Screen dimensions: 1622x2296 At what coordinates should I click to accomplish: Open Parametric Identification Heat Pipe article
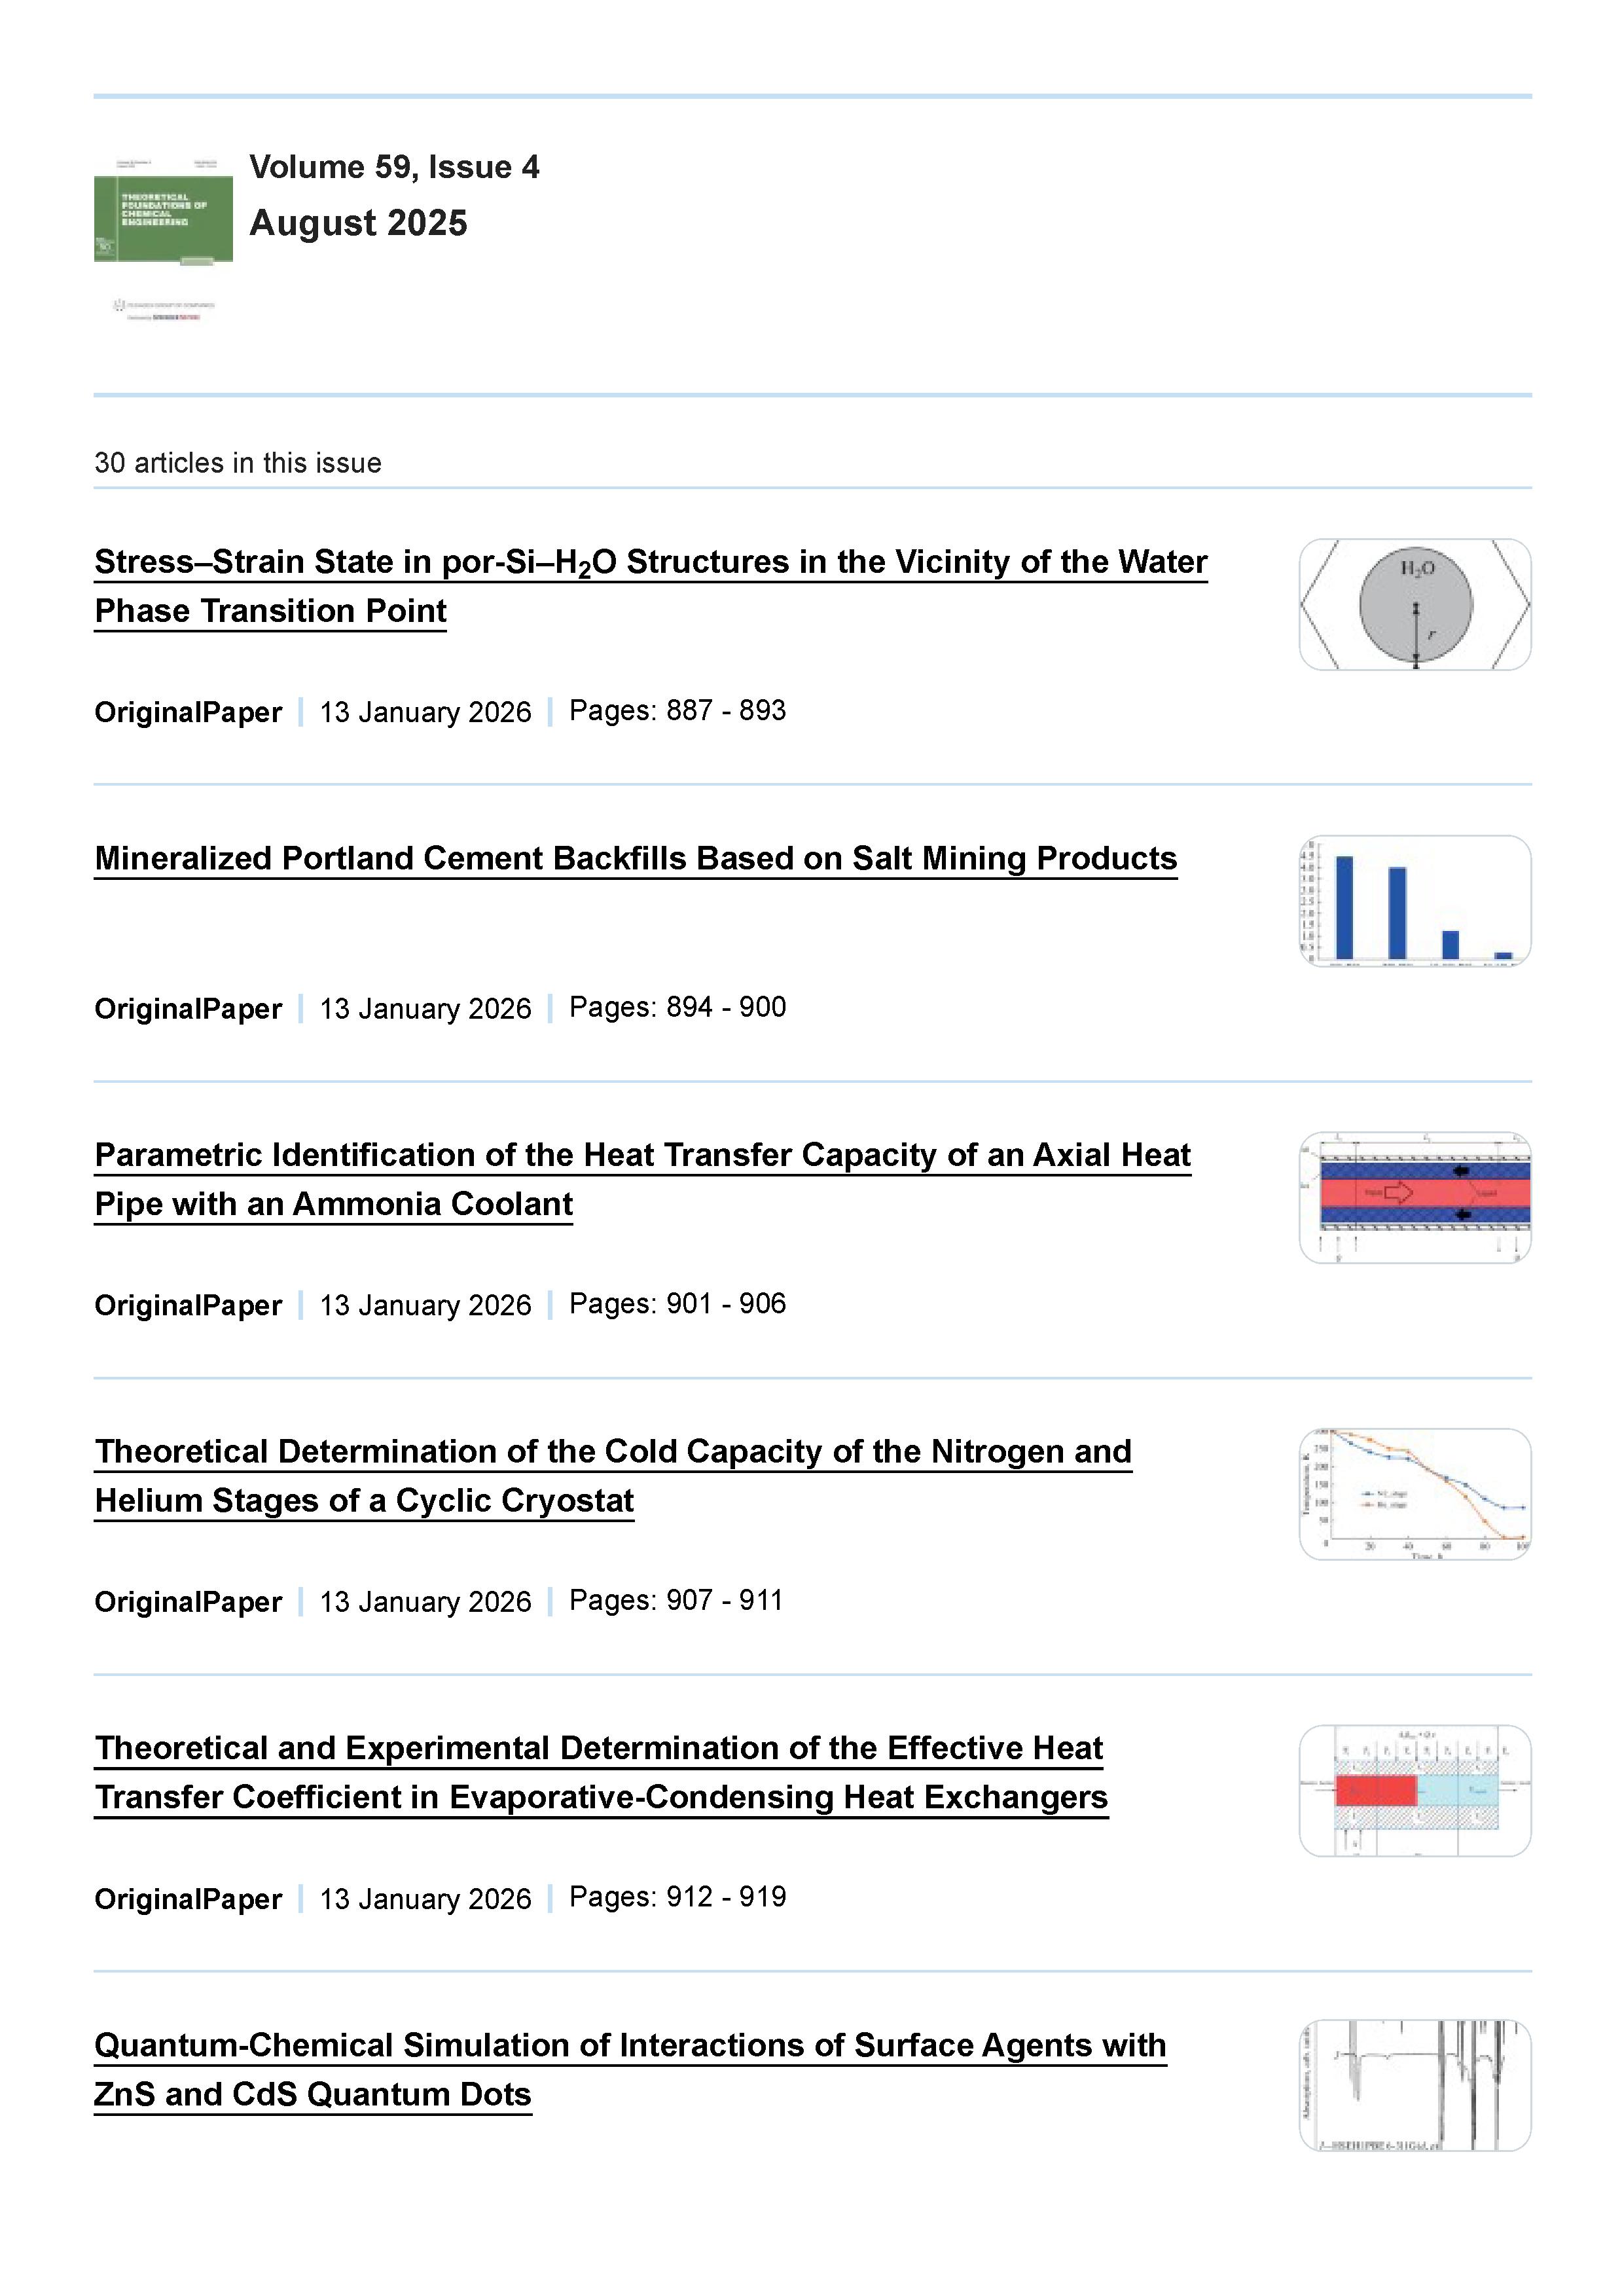pyautogui.click(x=642, y=1156)
